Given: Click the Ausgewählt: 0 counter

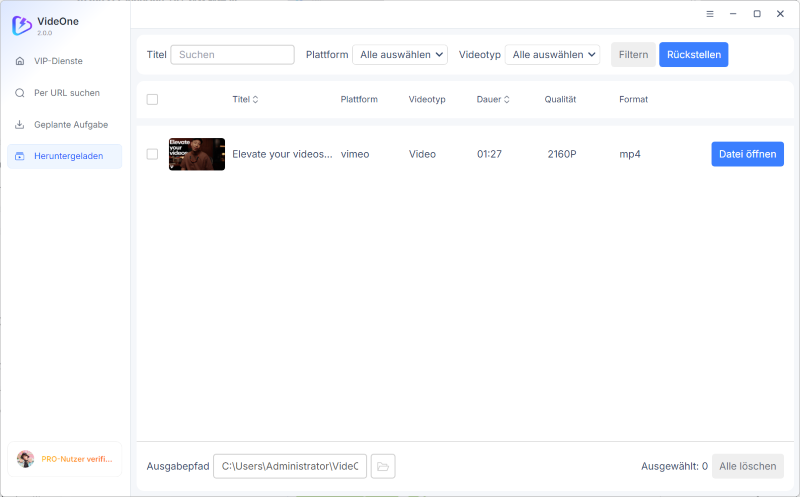Looking at the screenshot, I should [674, 466].
